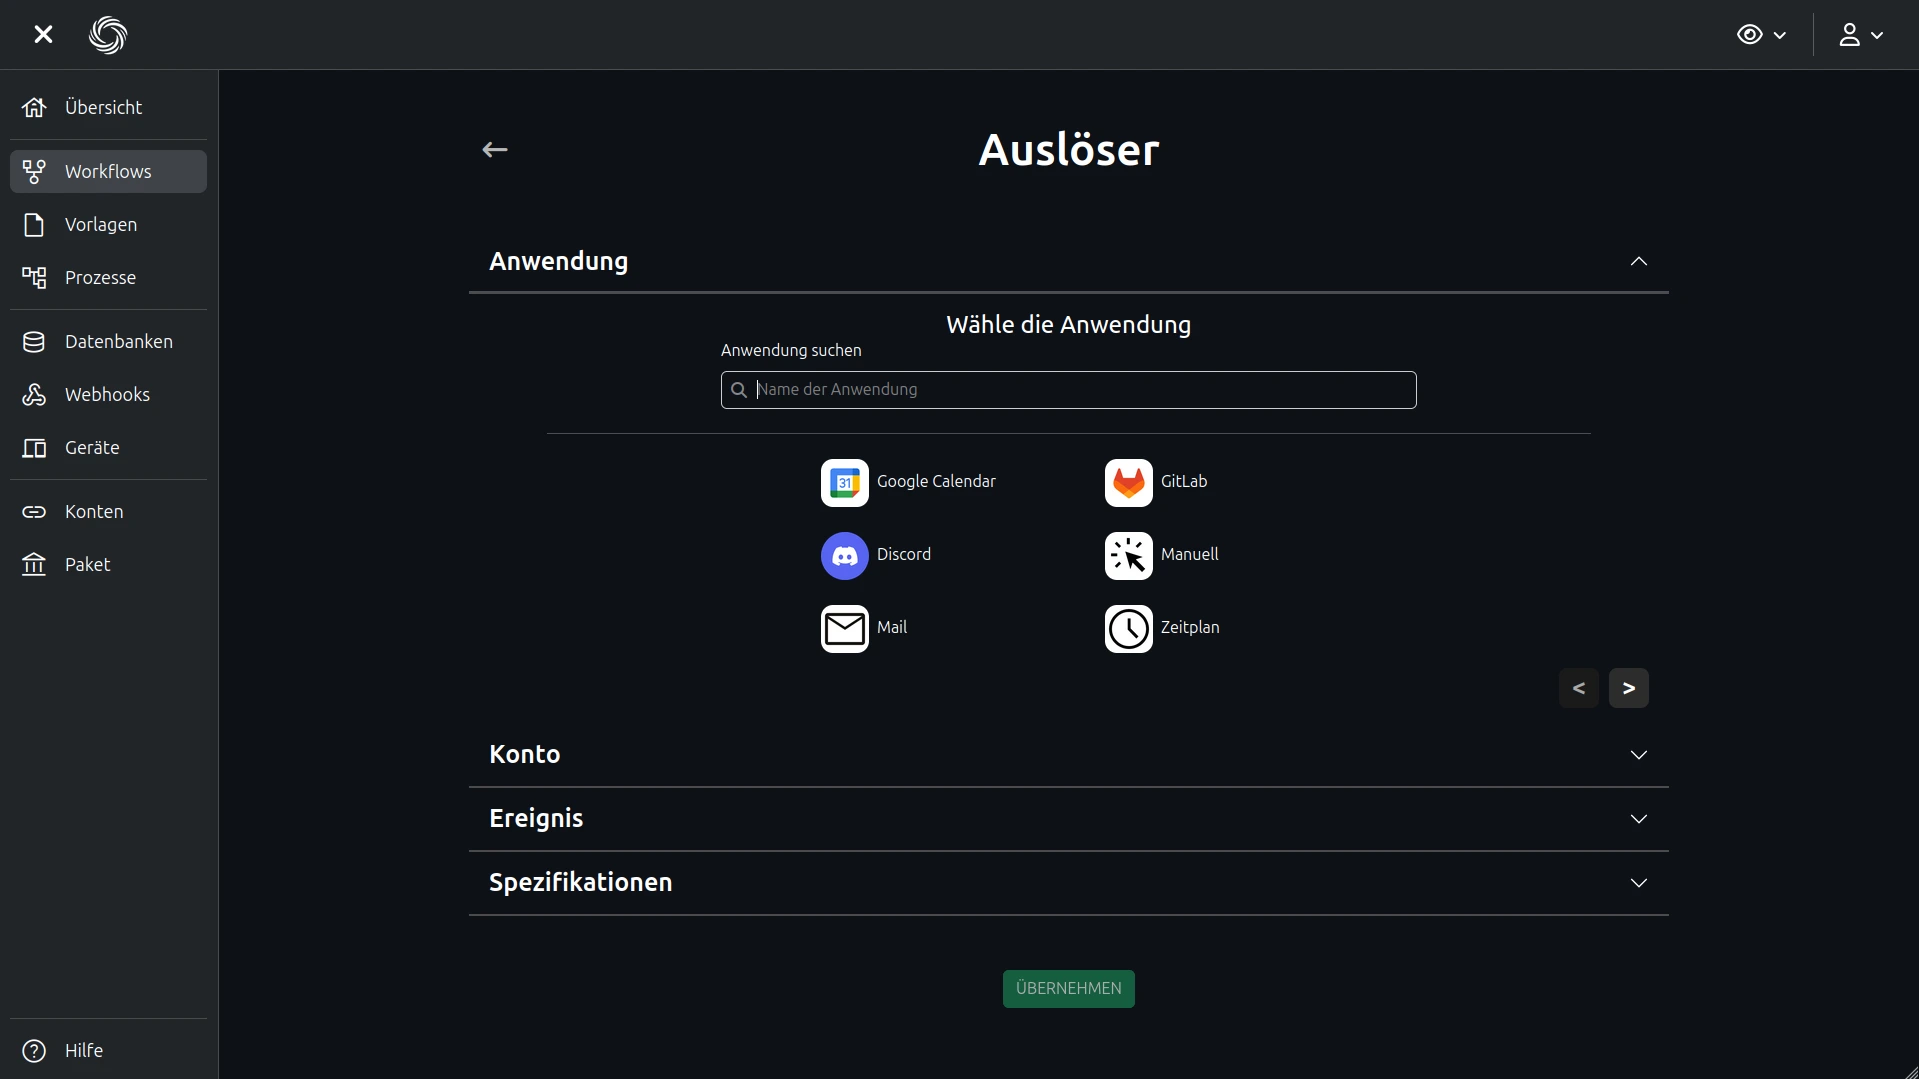Close the sidebar with the X icon
Image resolution: width=1919 pixels, height=1079 pixels.
pos(43,35)
